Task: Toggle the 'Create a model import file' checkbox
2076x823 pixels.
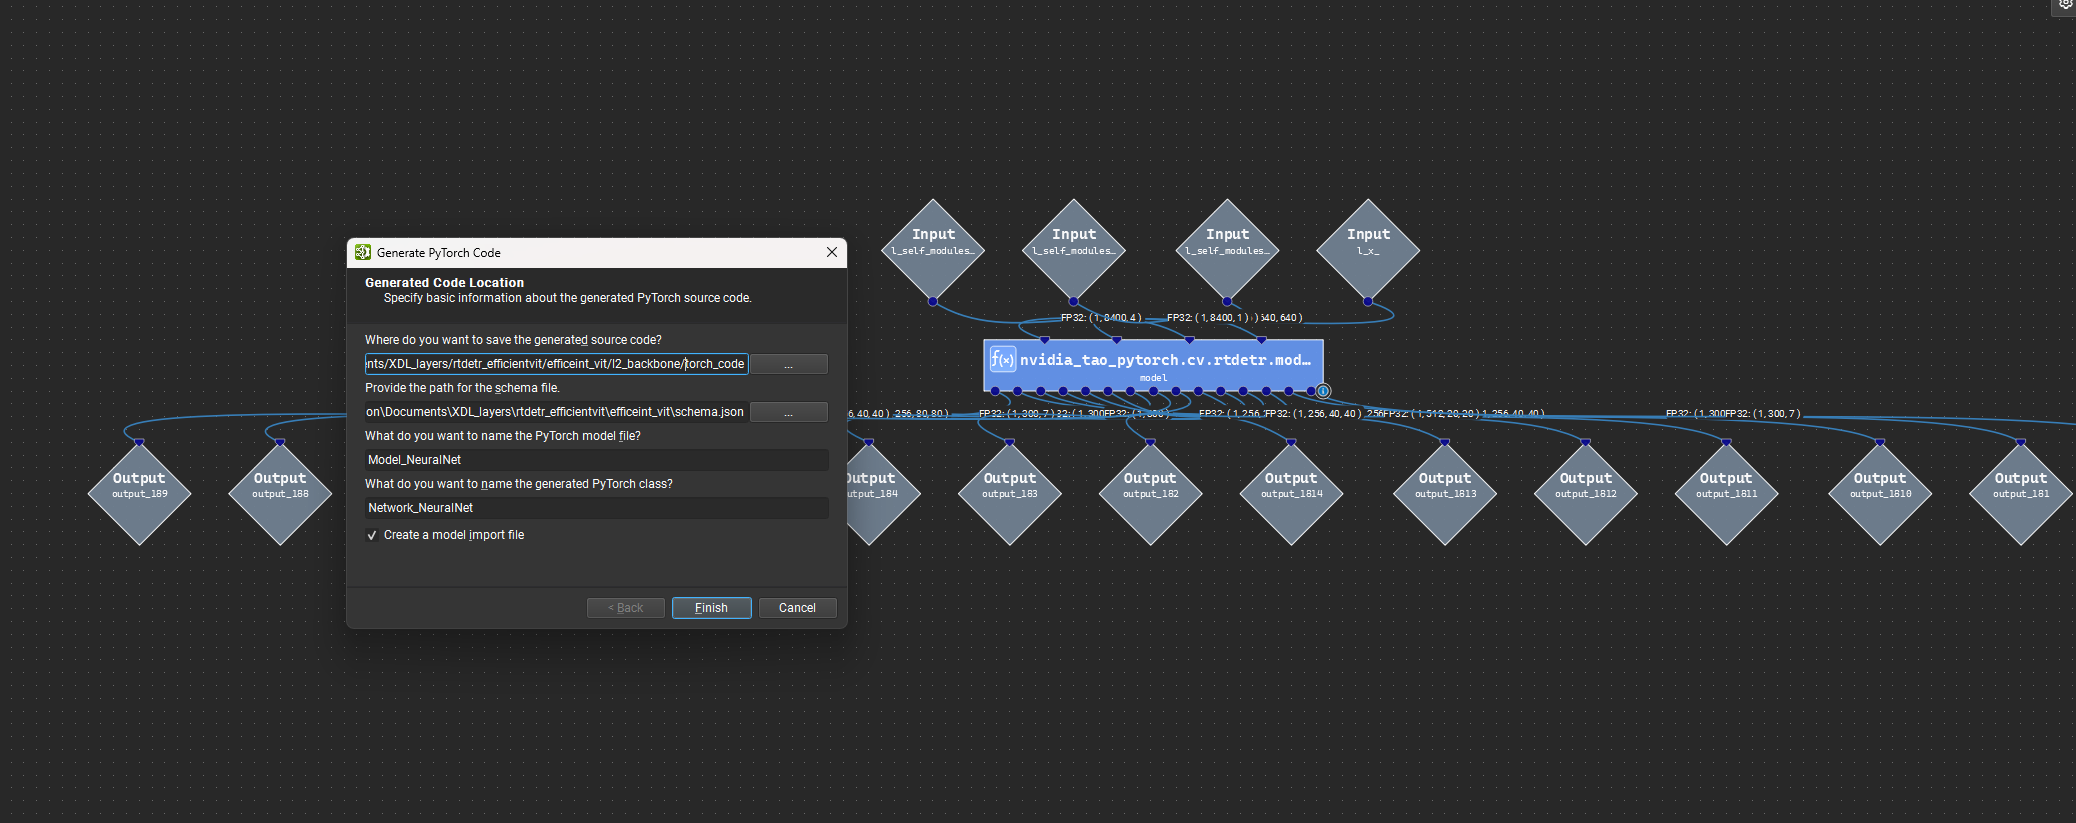Action: pyautogui.click(x=372, y=535)
